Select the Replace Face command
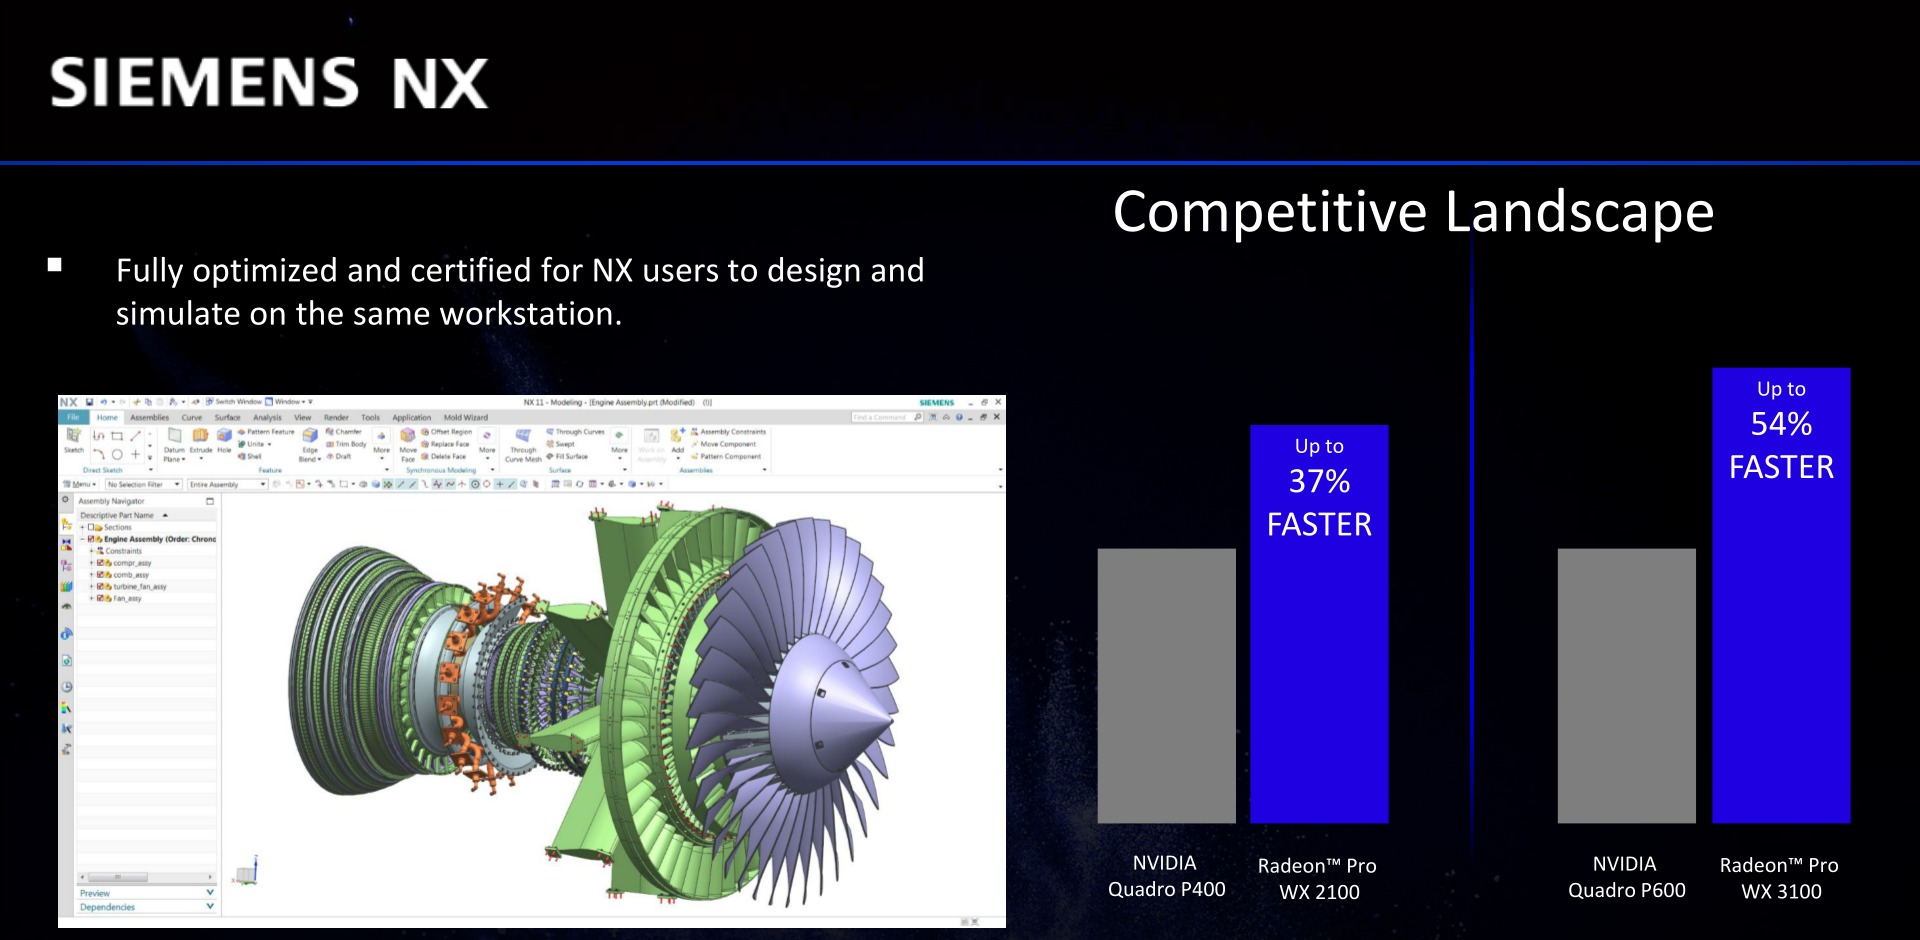 click(445, 444)
